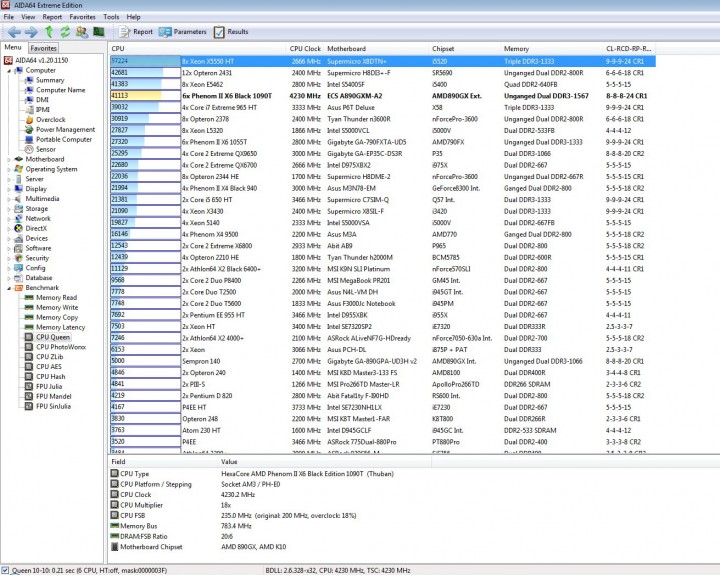720x575 pixels.
Task: Sort by the Motherboard column header
Action: 377,49
